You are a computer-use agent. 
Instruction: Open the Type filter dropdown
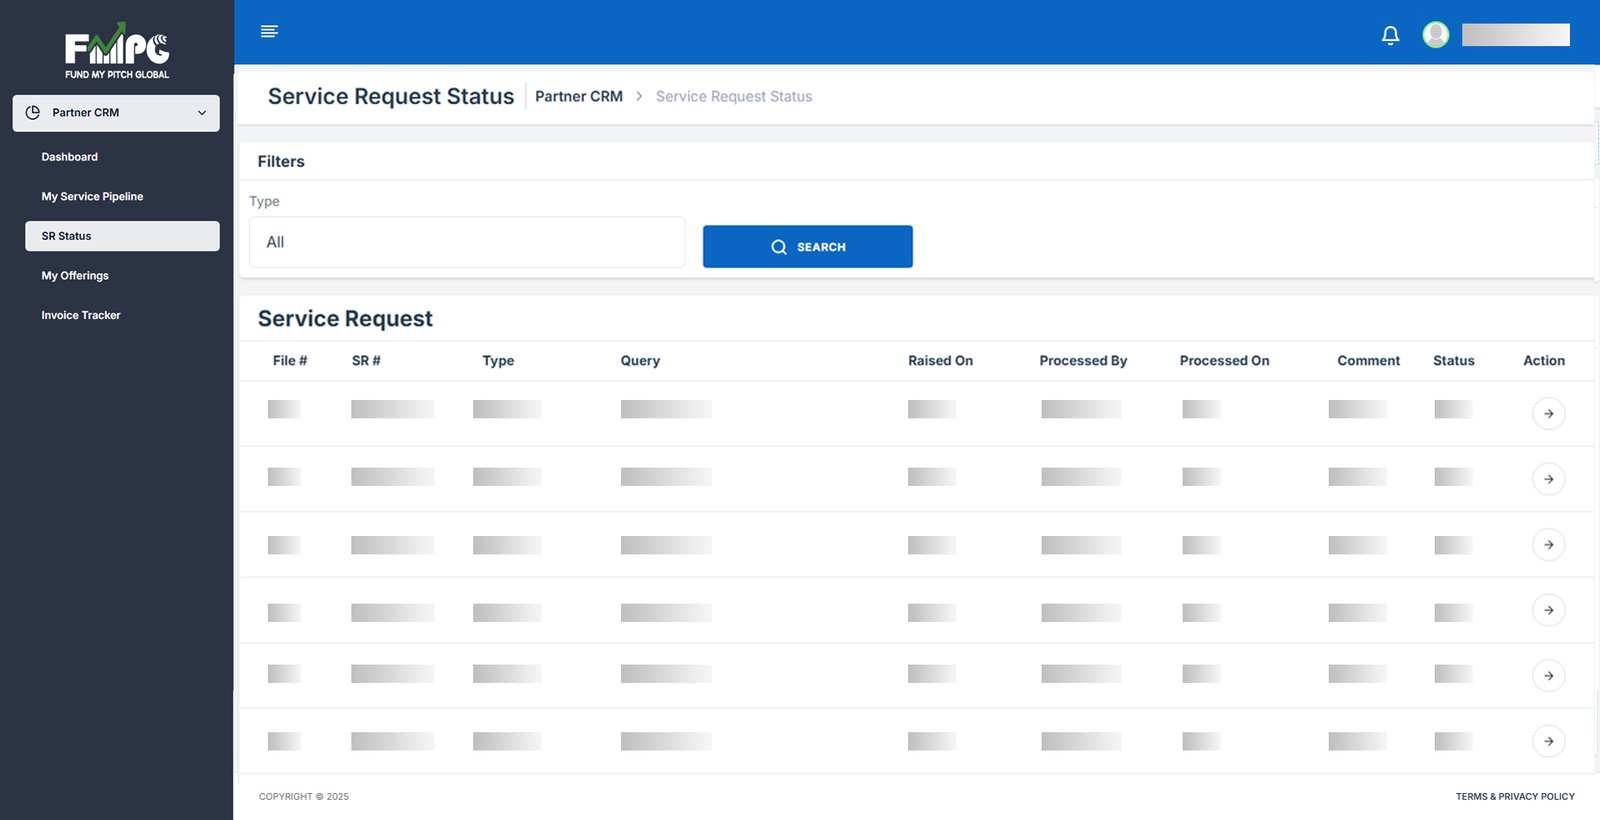(x=467, y=242)
